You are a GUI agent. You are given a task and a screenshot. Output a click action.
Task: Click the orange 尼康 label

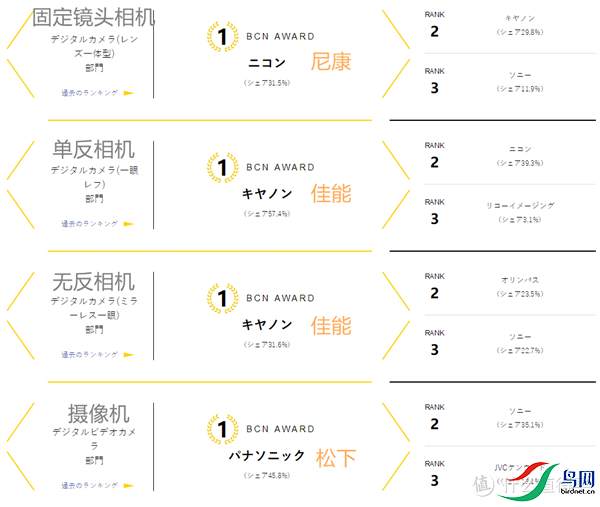click(331, 62)
